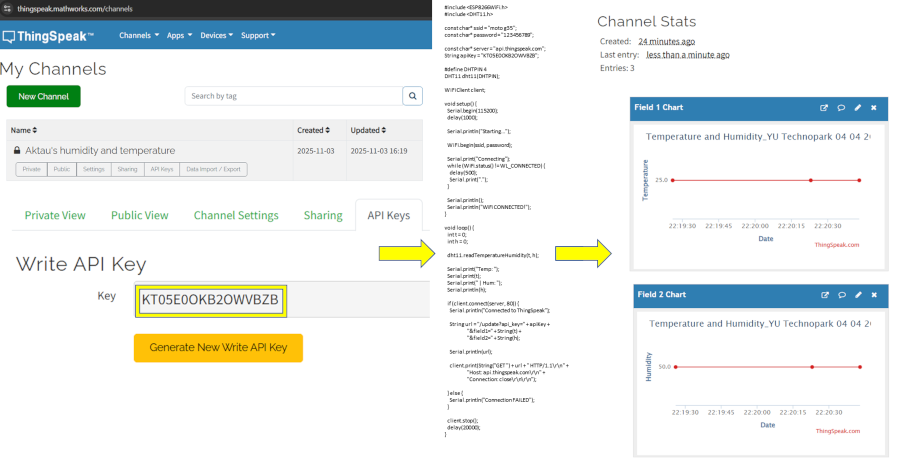This screenshot has width=900, height=467.
Task: Click the small Public button under channel
Action: [x=61, y=169]
